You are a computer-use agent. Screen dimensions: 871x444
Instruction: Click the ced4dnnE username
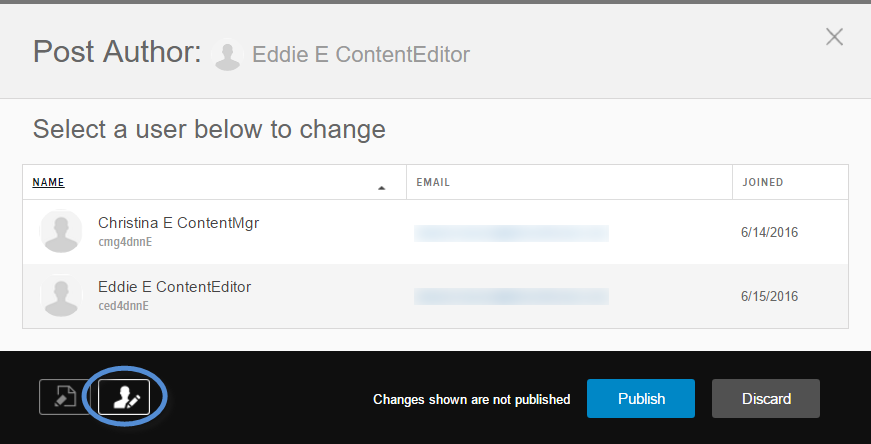pyautogui.click(x=124, y=306)
